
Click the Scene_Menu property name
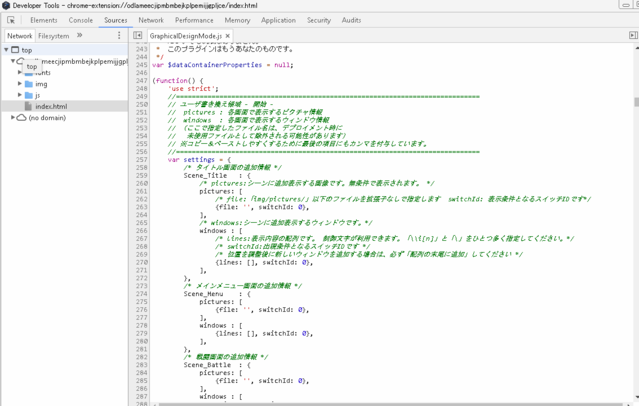(x=203, y=294)
